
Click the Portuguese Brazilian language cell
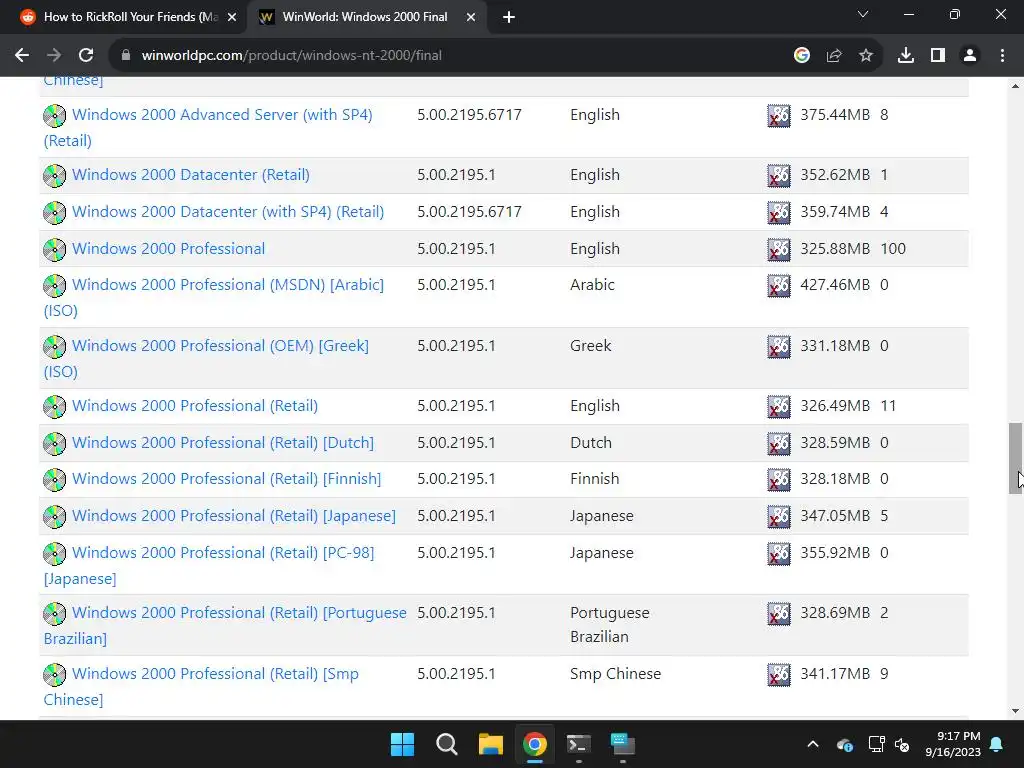pos(609,625)
